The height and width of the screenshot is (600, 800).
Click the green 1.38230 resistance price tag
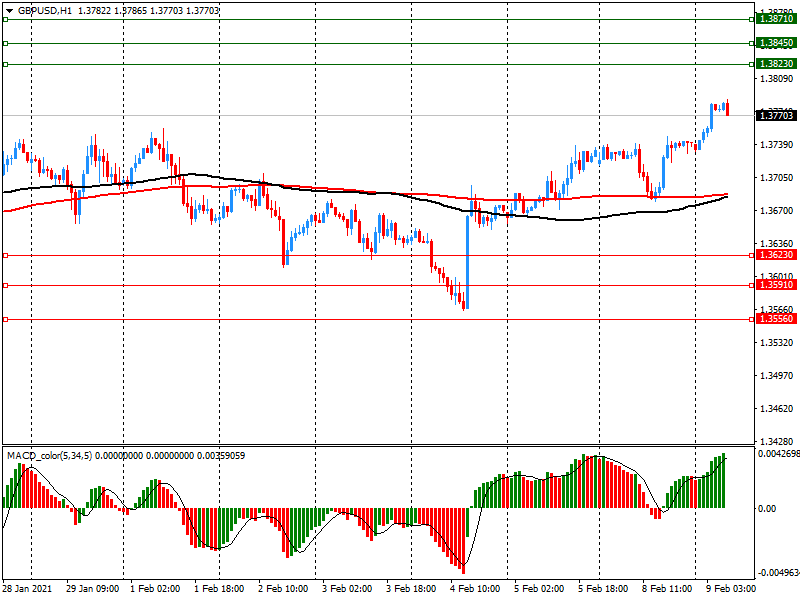point(776,63)
